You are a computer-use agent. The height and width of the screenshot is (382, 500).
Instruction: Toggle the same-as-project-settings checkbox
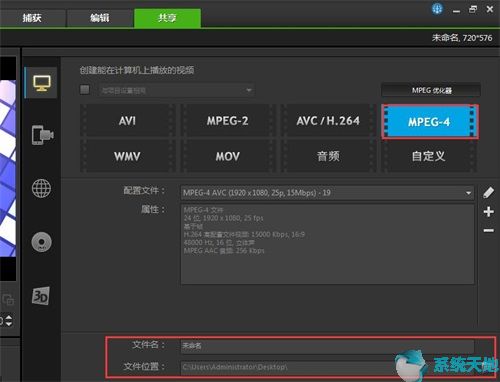[x=85, y=89]
